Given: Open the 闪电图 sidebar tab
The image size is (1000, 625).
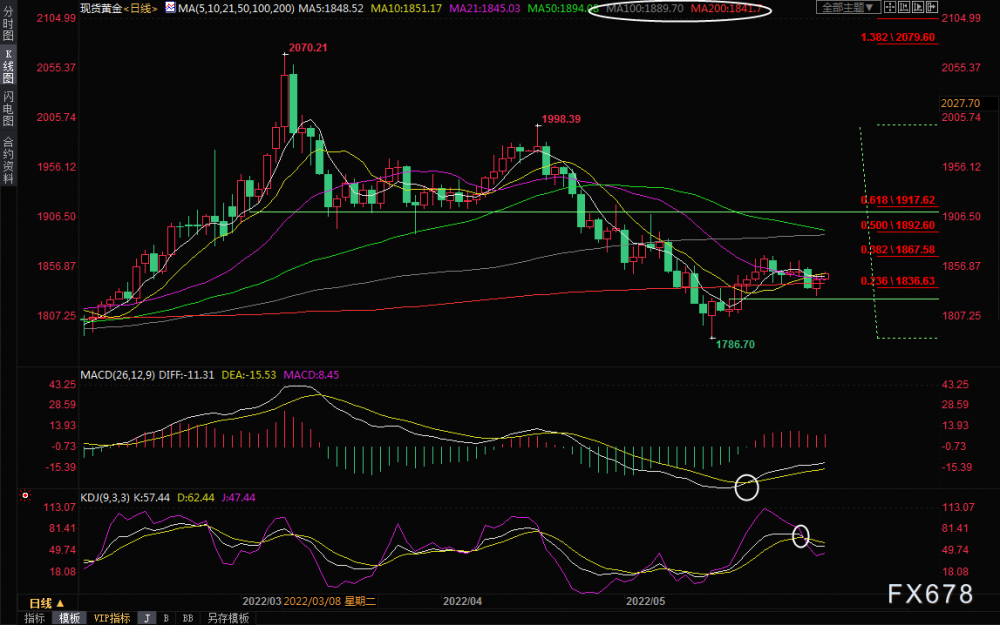Looking at the screenshot, I should pos(8,108).
